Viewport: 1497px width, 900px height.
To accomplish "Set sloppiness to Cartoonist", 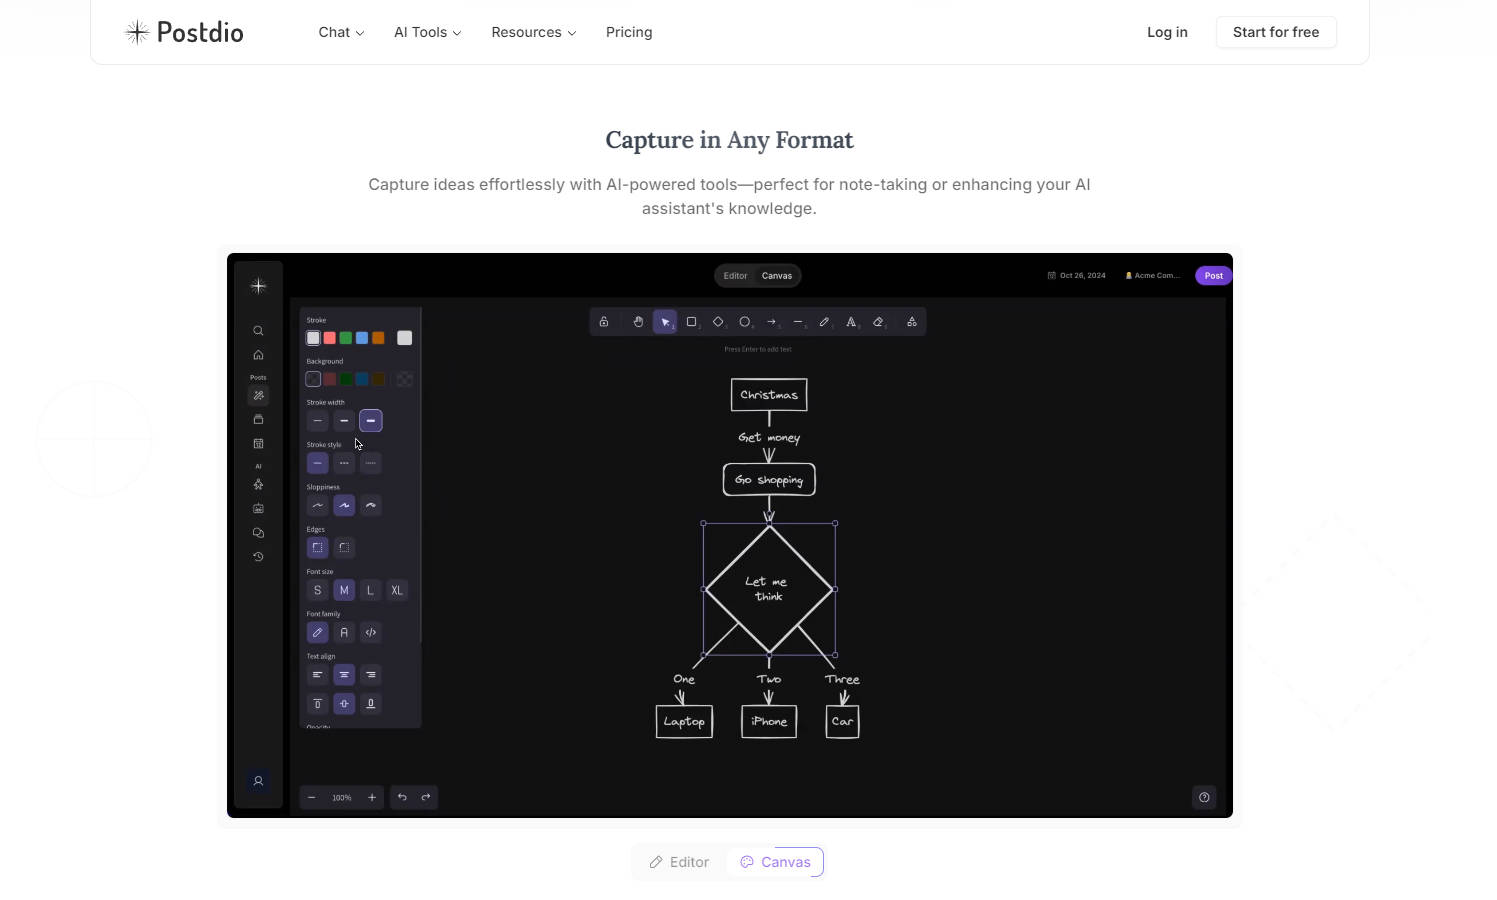I will (371, 505).
